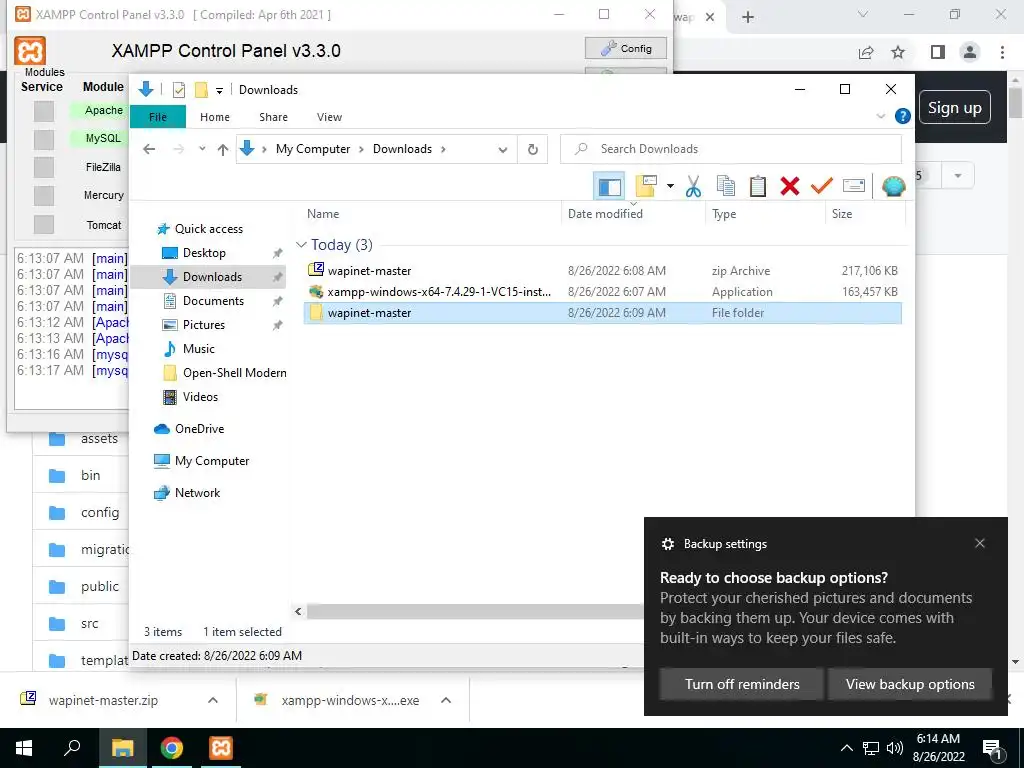Image resolution: width=1024 pixels, height=768 pixels.
Task: Open the address bar history dropdown
Action: tap(503, 150)
